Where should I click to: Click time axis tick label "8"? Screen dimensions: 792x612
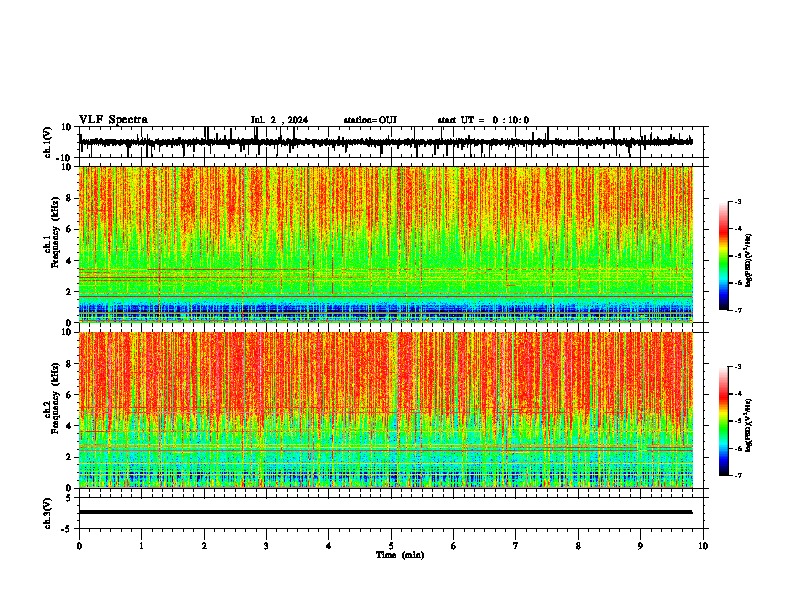coord(578,546)
